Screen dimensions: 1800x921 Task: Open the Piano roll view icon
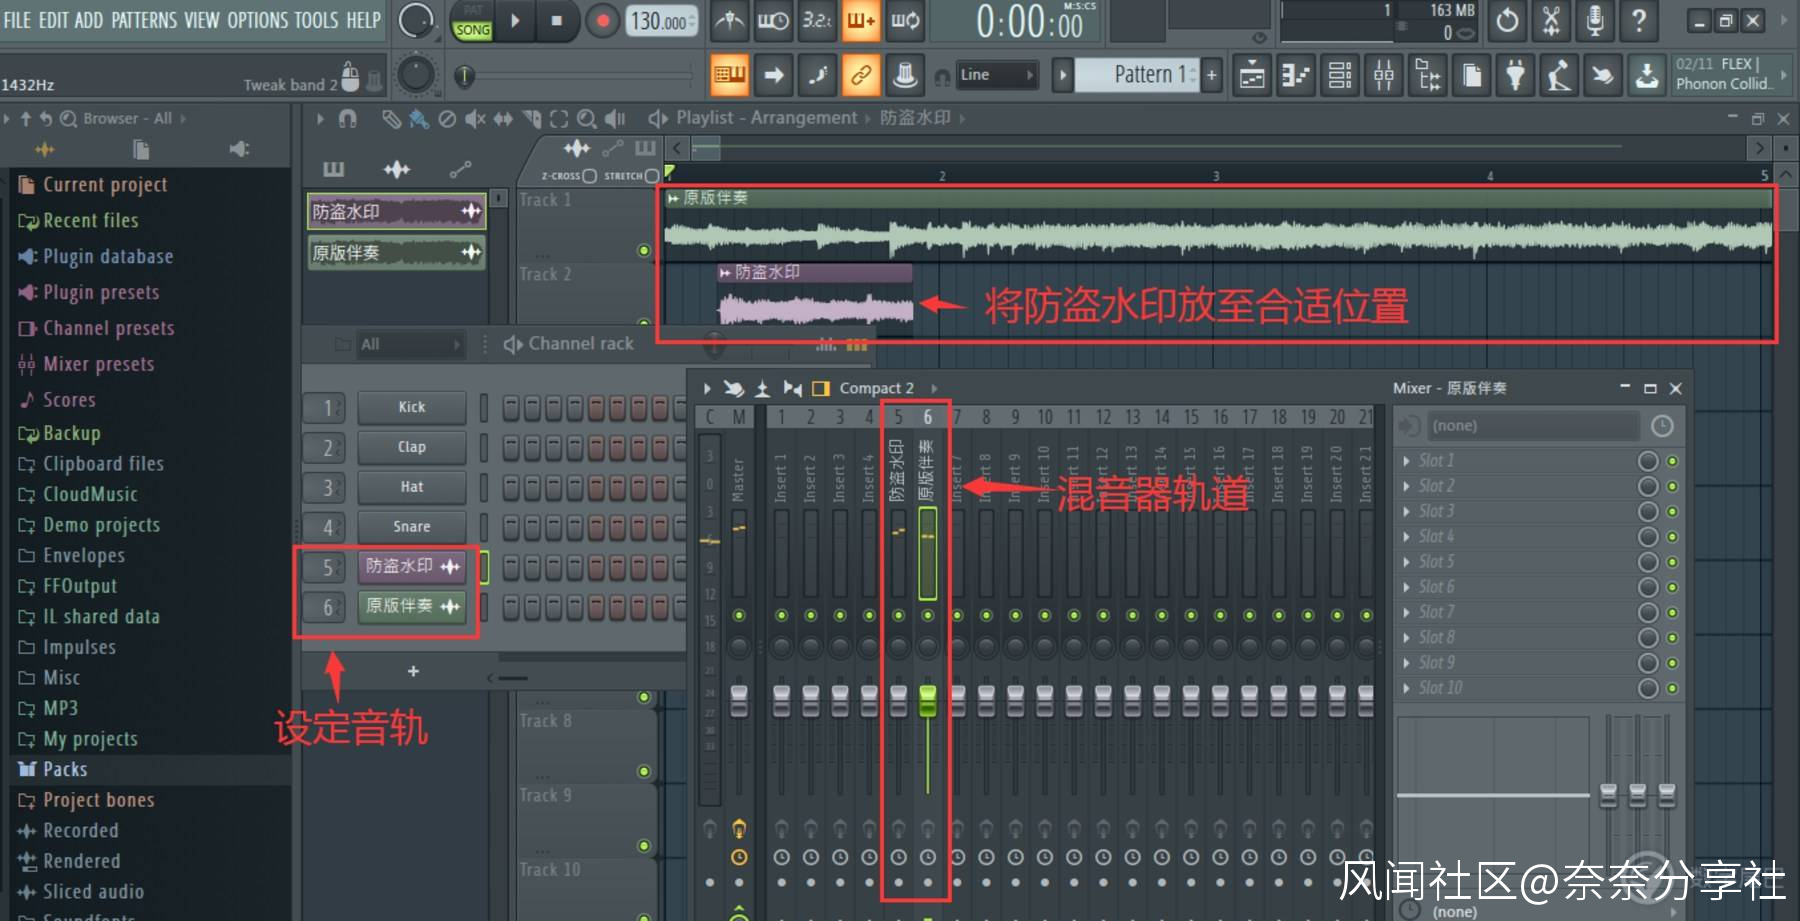pyautogui.click(x=1296, y=75)
